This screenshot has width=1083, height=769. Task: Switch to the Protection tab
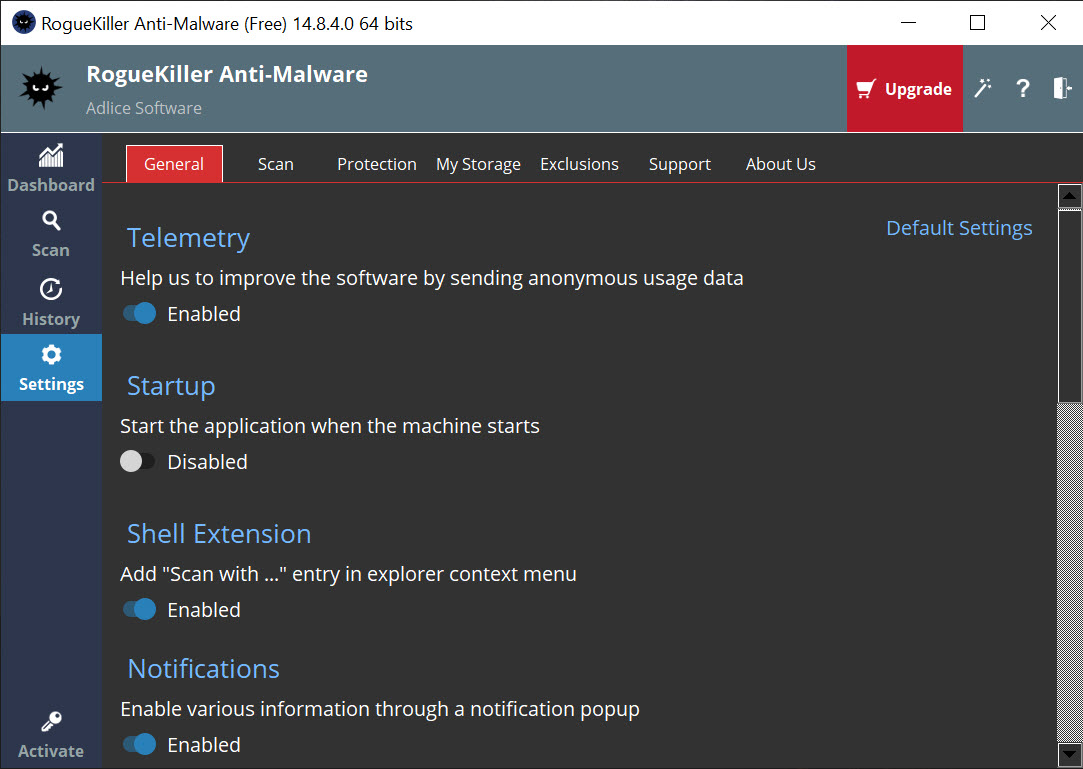tap(376, 164)
